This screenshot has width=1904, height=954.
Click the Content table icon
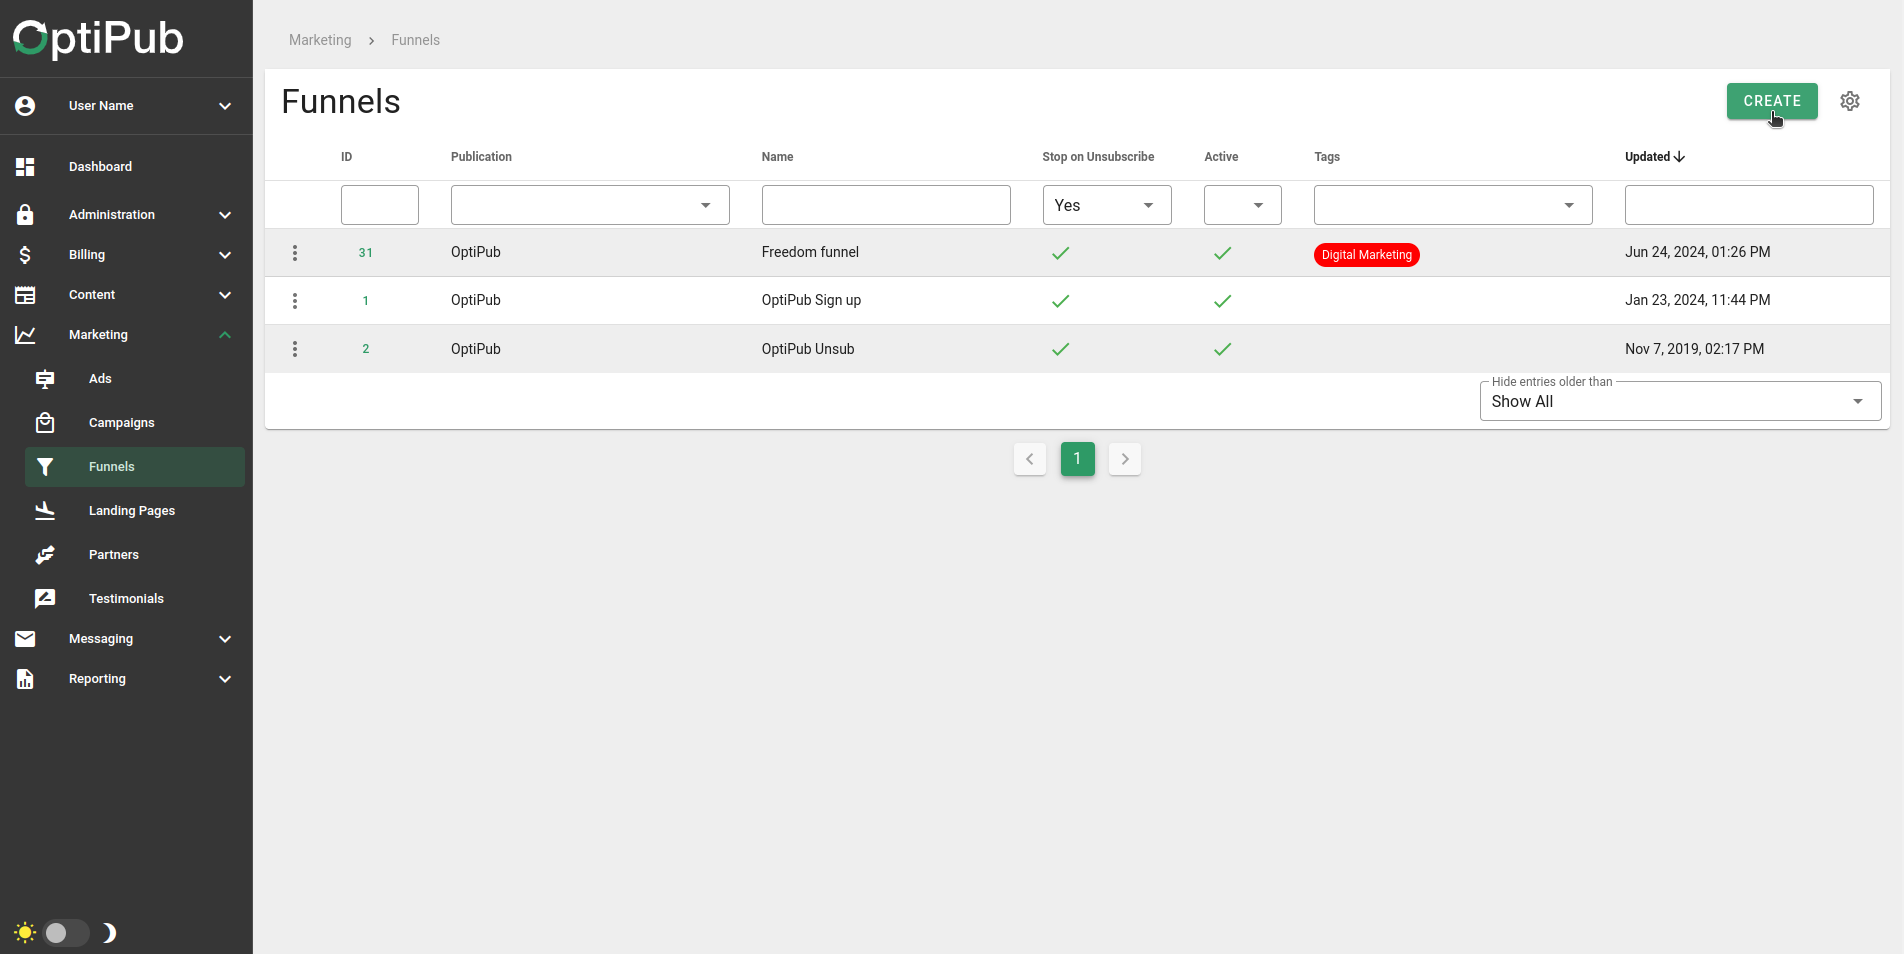25,295
